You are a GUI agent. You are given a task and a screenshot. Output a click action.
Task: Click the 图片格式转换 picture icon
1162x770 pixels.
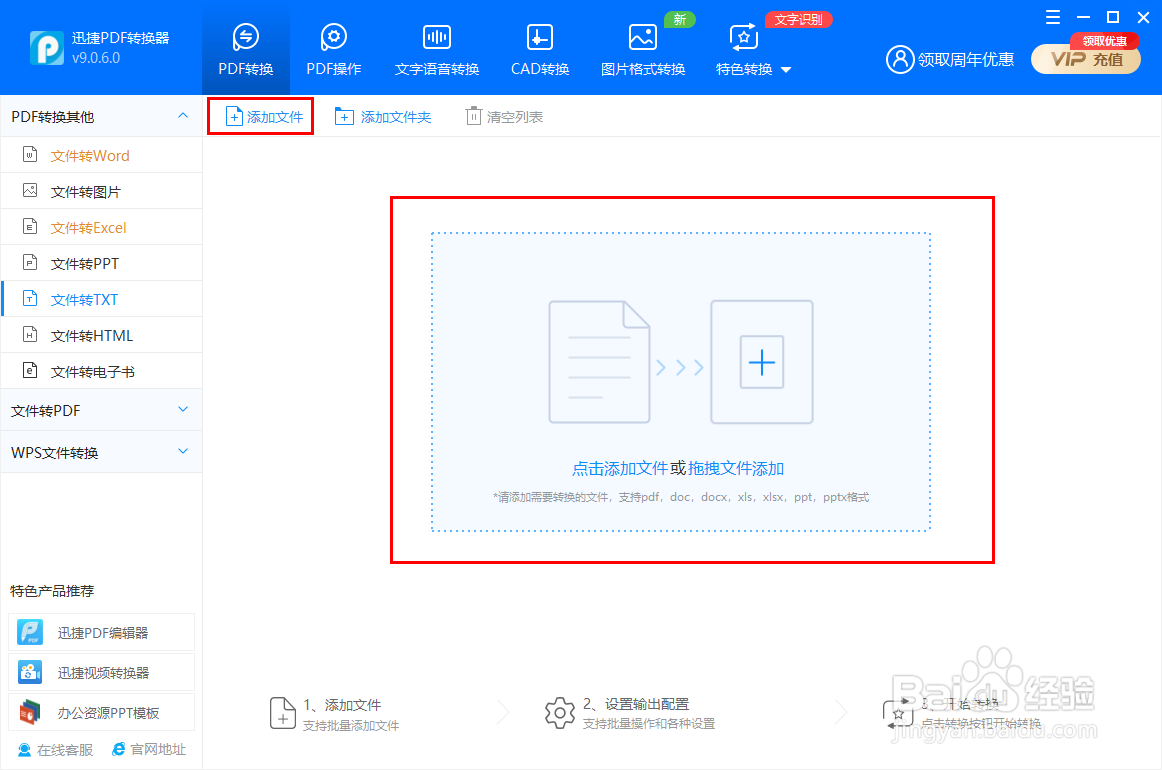click(643, 36)
